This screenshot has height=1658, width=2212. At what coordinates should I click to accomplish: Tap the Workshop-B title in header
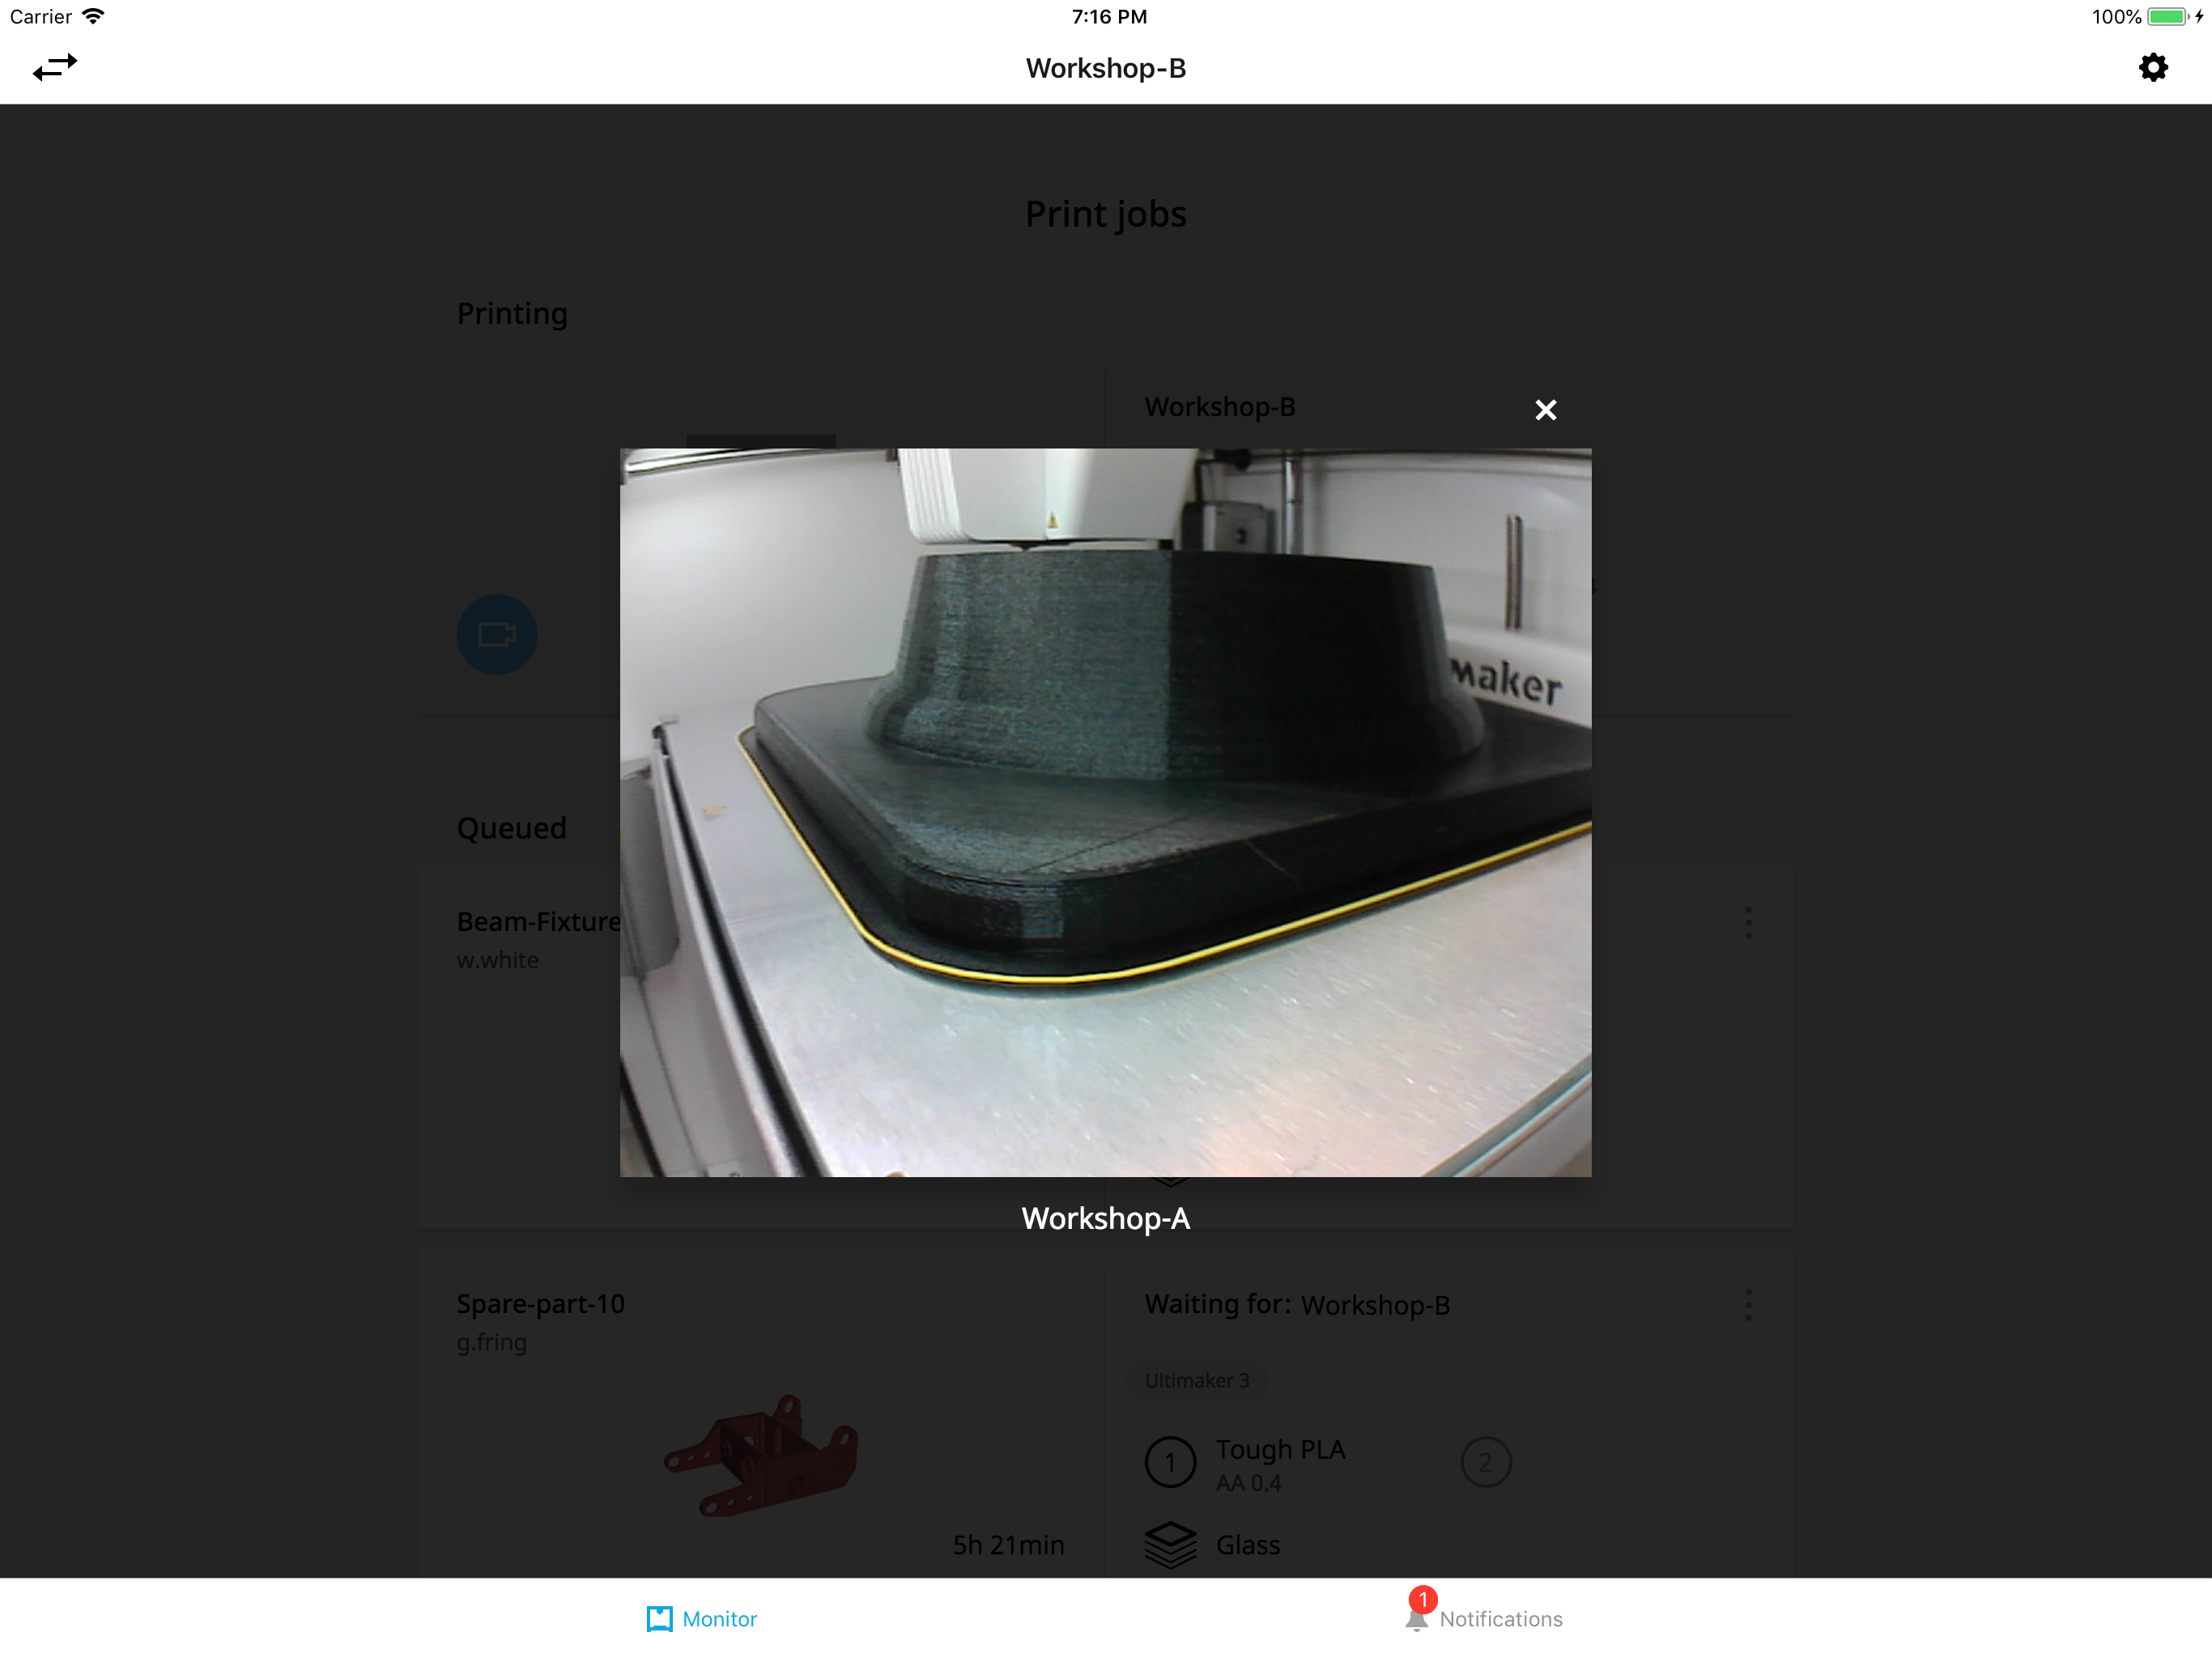point(1106,68)
